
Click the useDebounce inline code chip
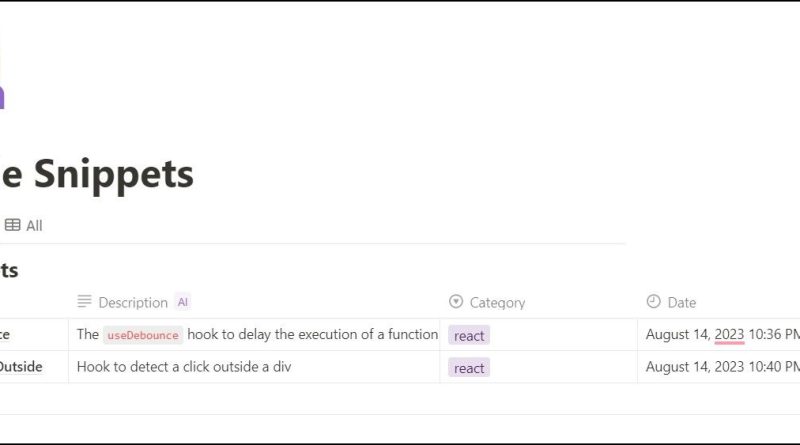coord(143,335)
